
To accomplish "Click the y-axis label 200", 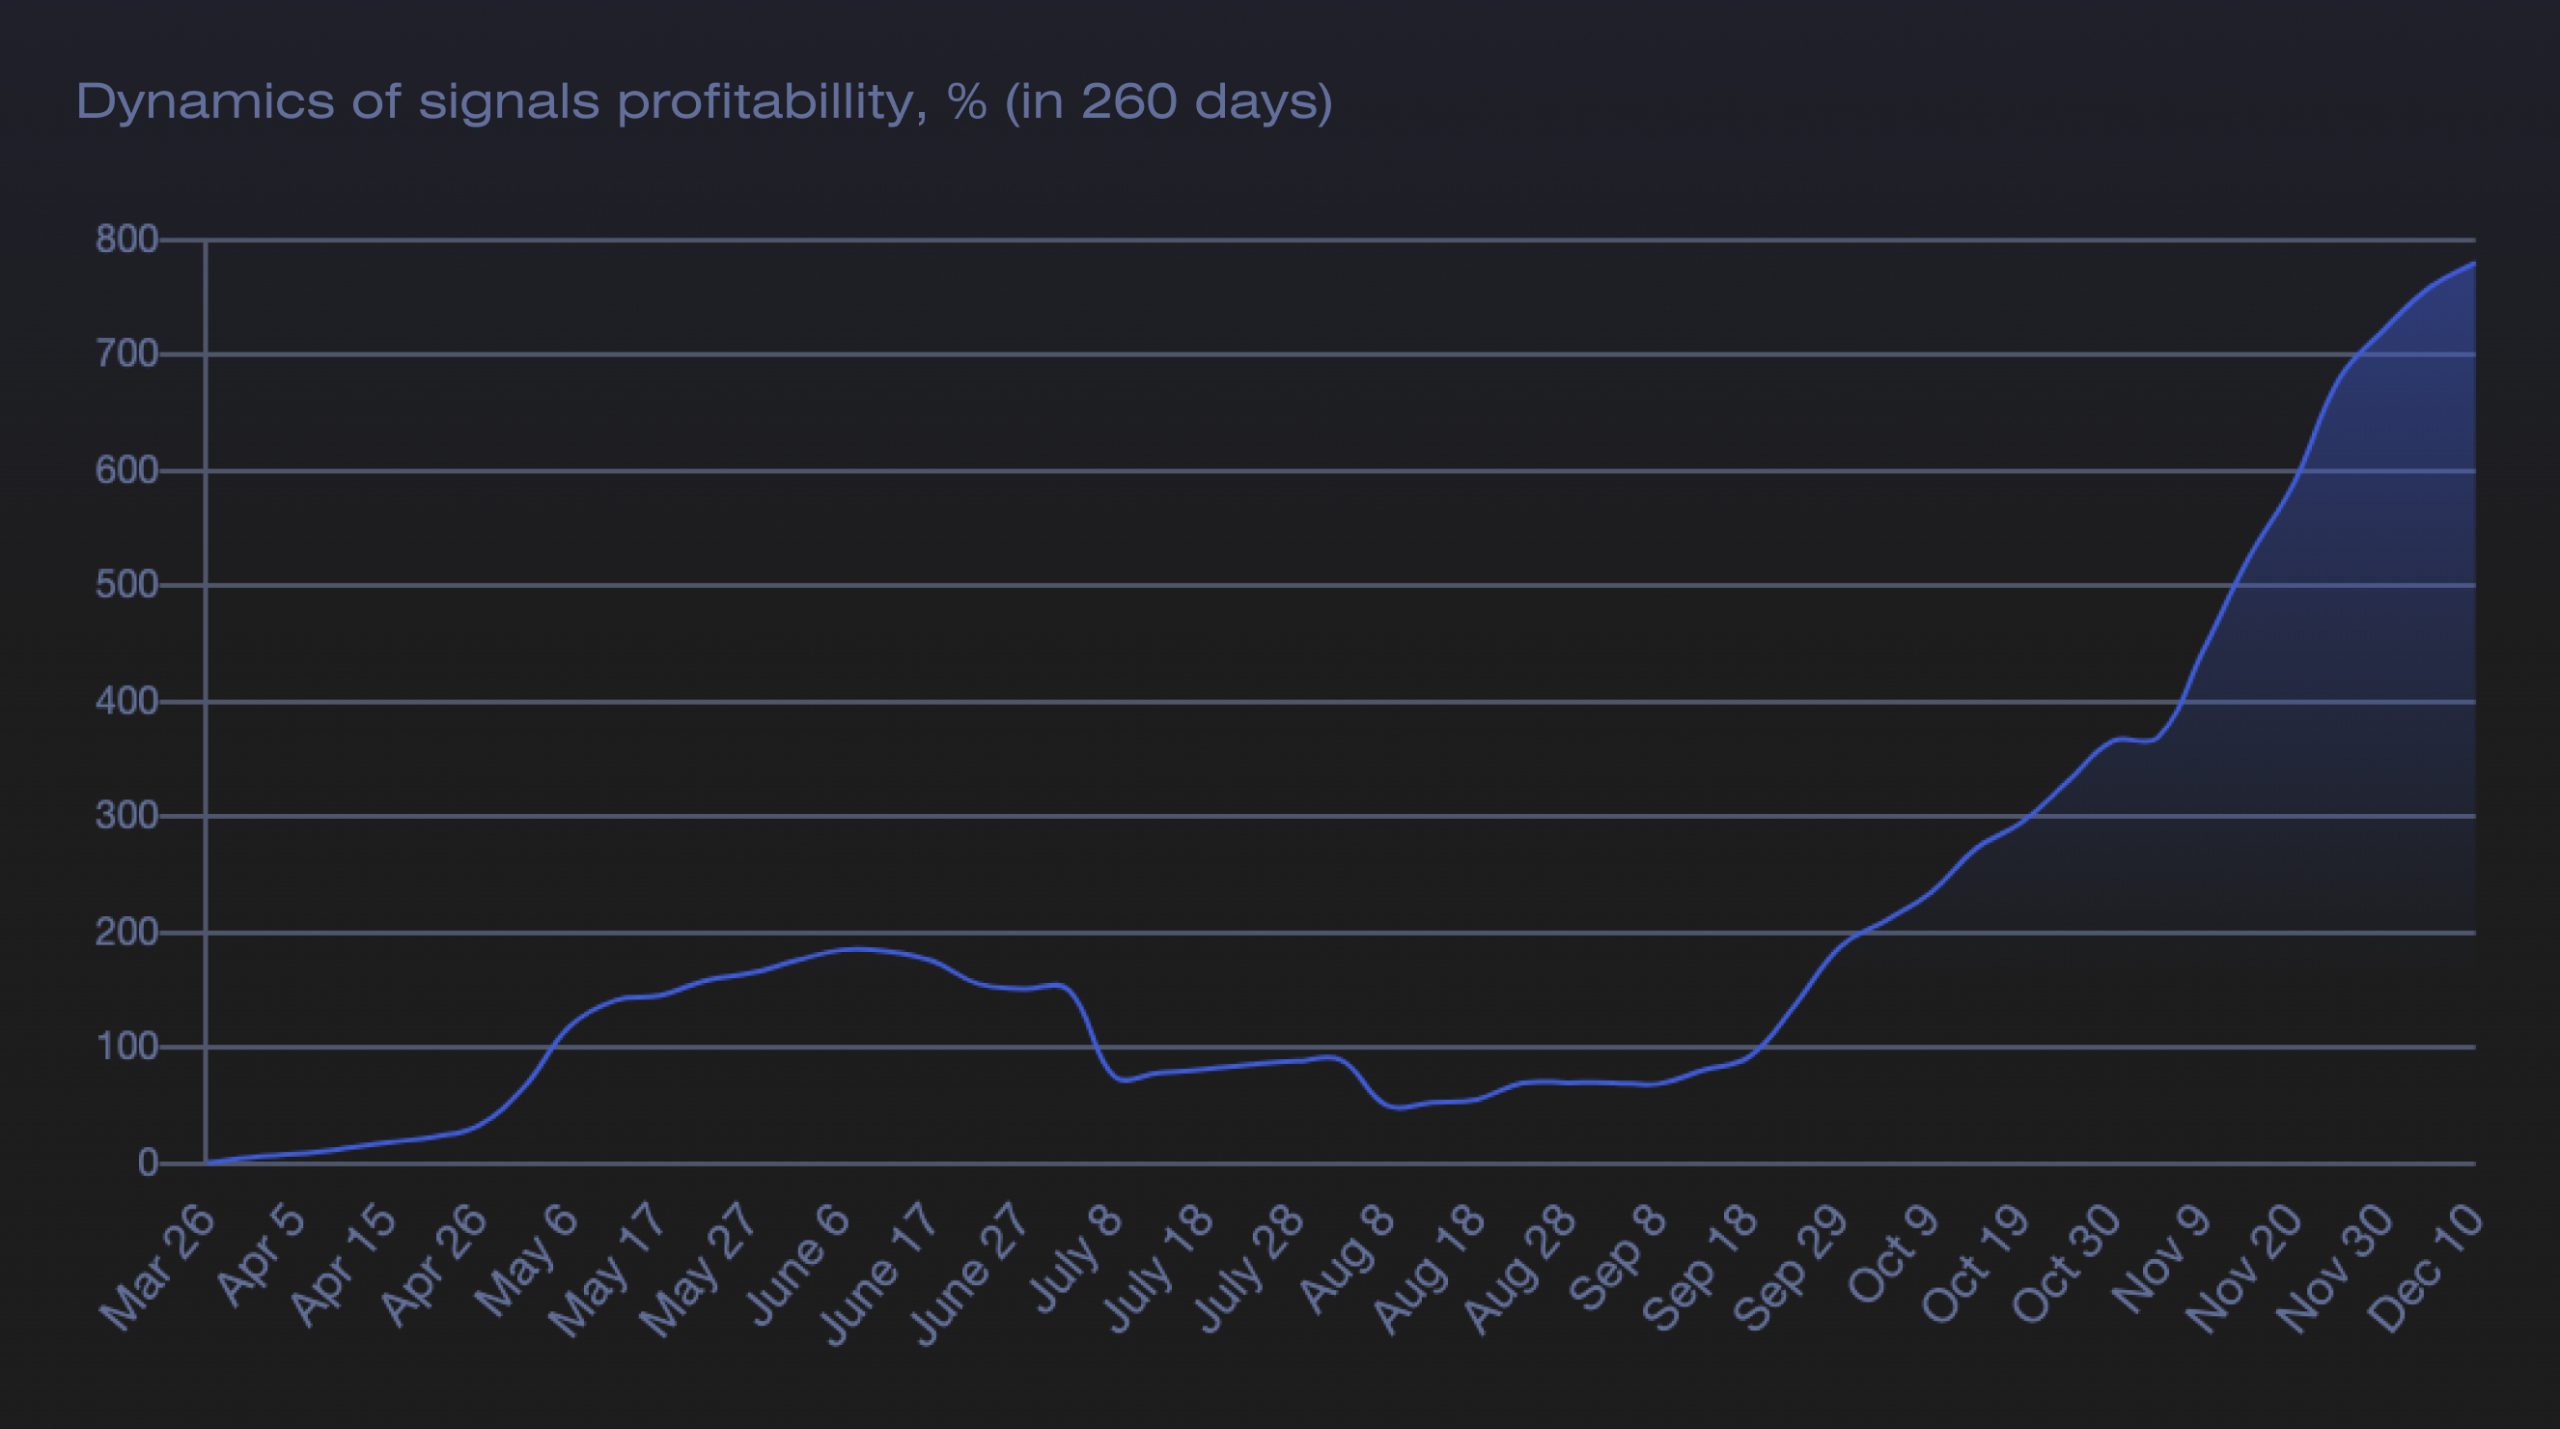I will [126, 933].
